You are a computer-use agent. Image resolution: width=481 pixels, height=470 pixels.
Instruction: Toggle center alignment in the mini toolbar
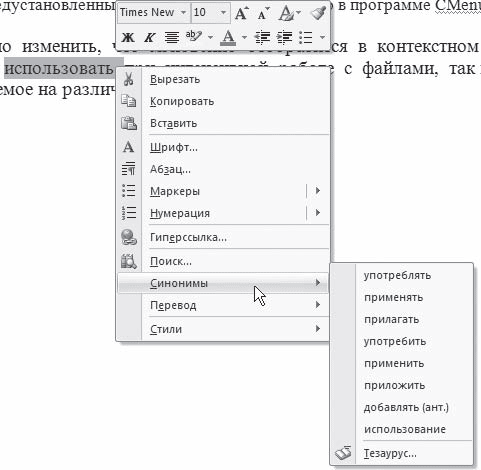coord(172,37)
